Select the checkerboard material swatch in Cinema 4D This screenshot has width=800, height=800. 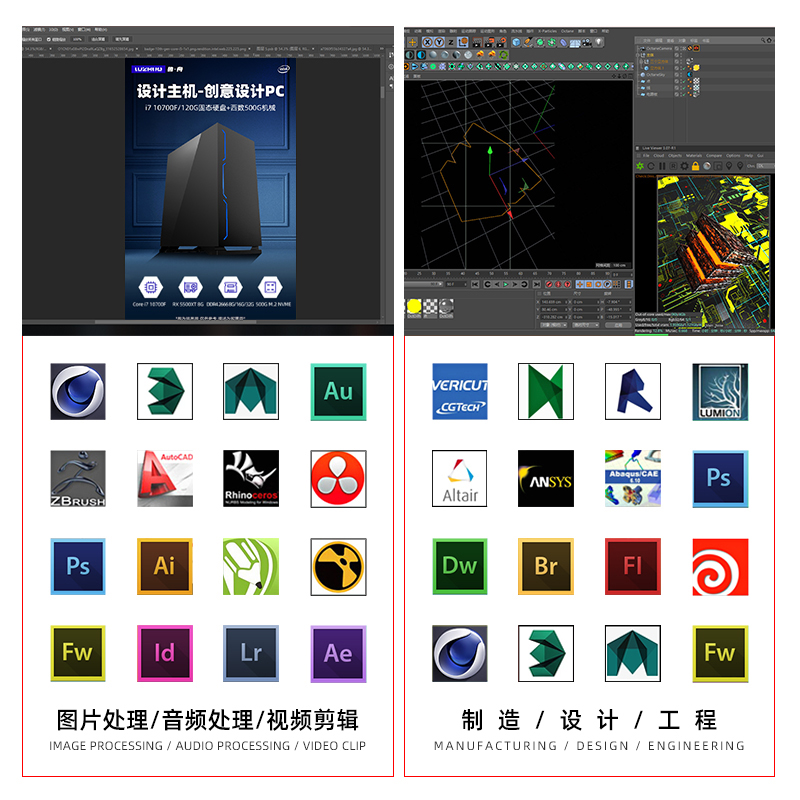430,306
